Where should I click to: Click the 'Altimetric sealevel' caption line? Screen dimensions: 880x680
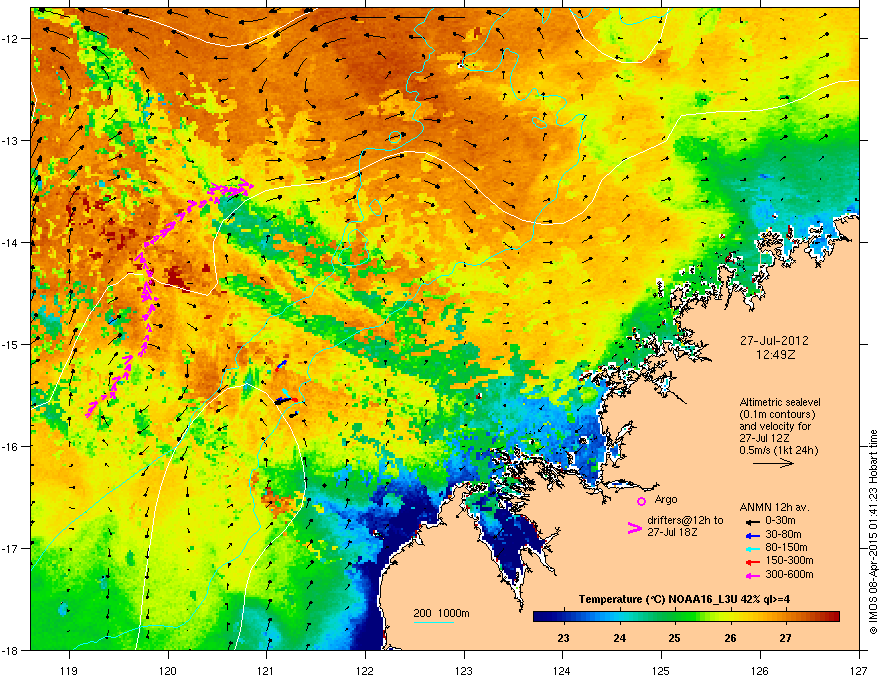(780, 402)
